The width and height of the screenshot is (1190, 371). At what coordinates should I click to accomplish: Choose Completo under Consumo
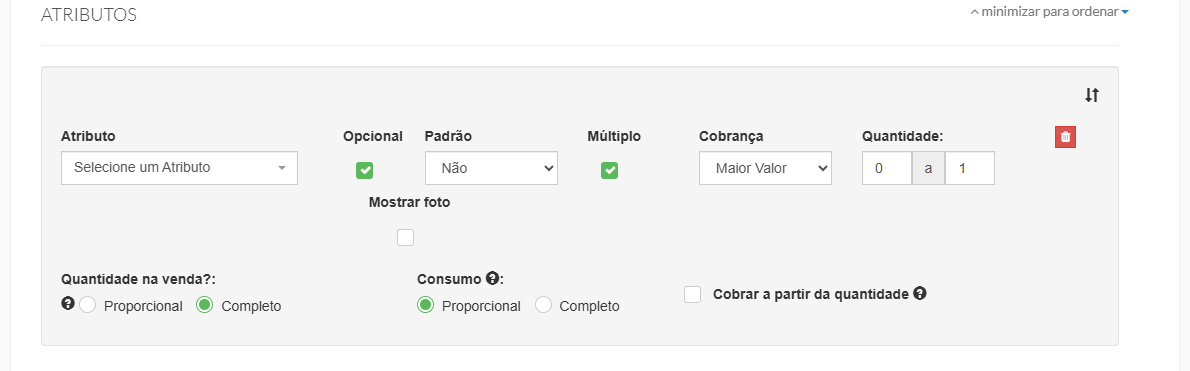point(543,305)
